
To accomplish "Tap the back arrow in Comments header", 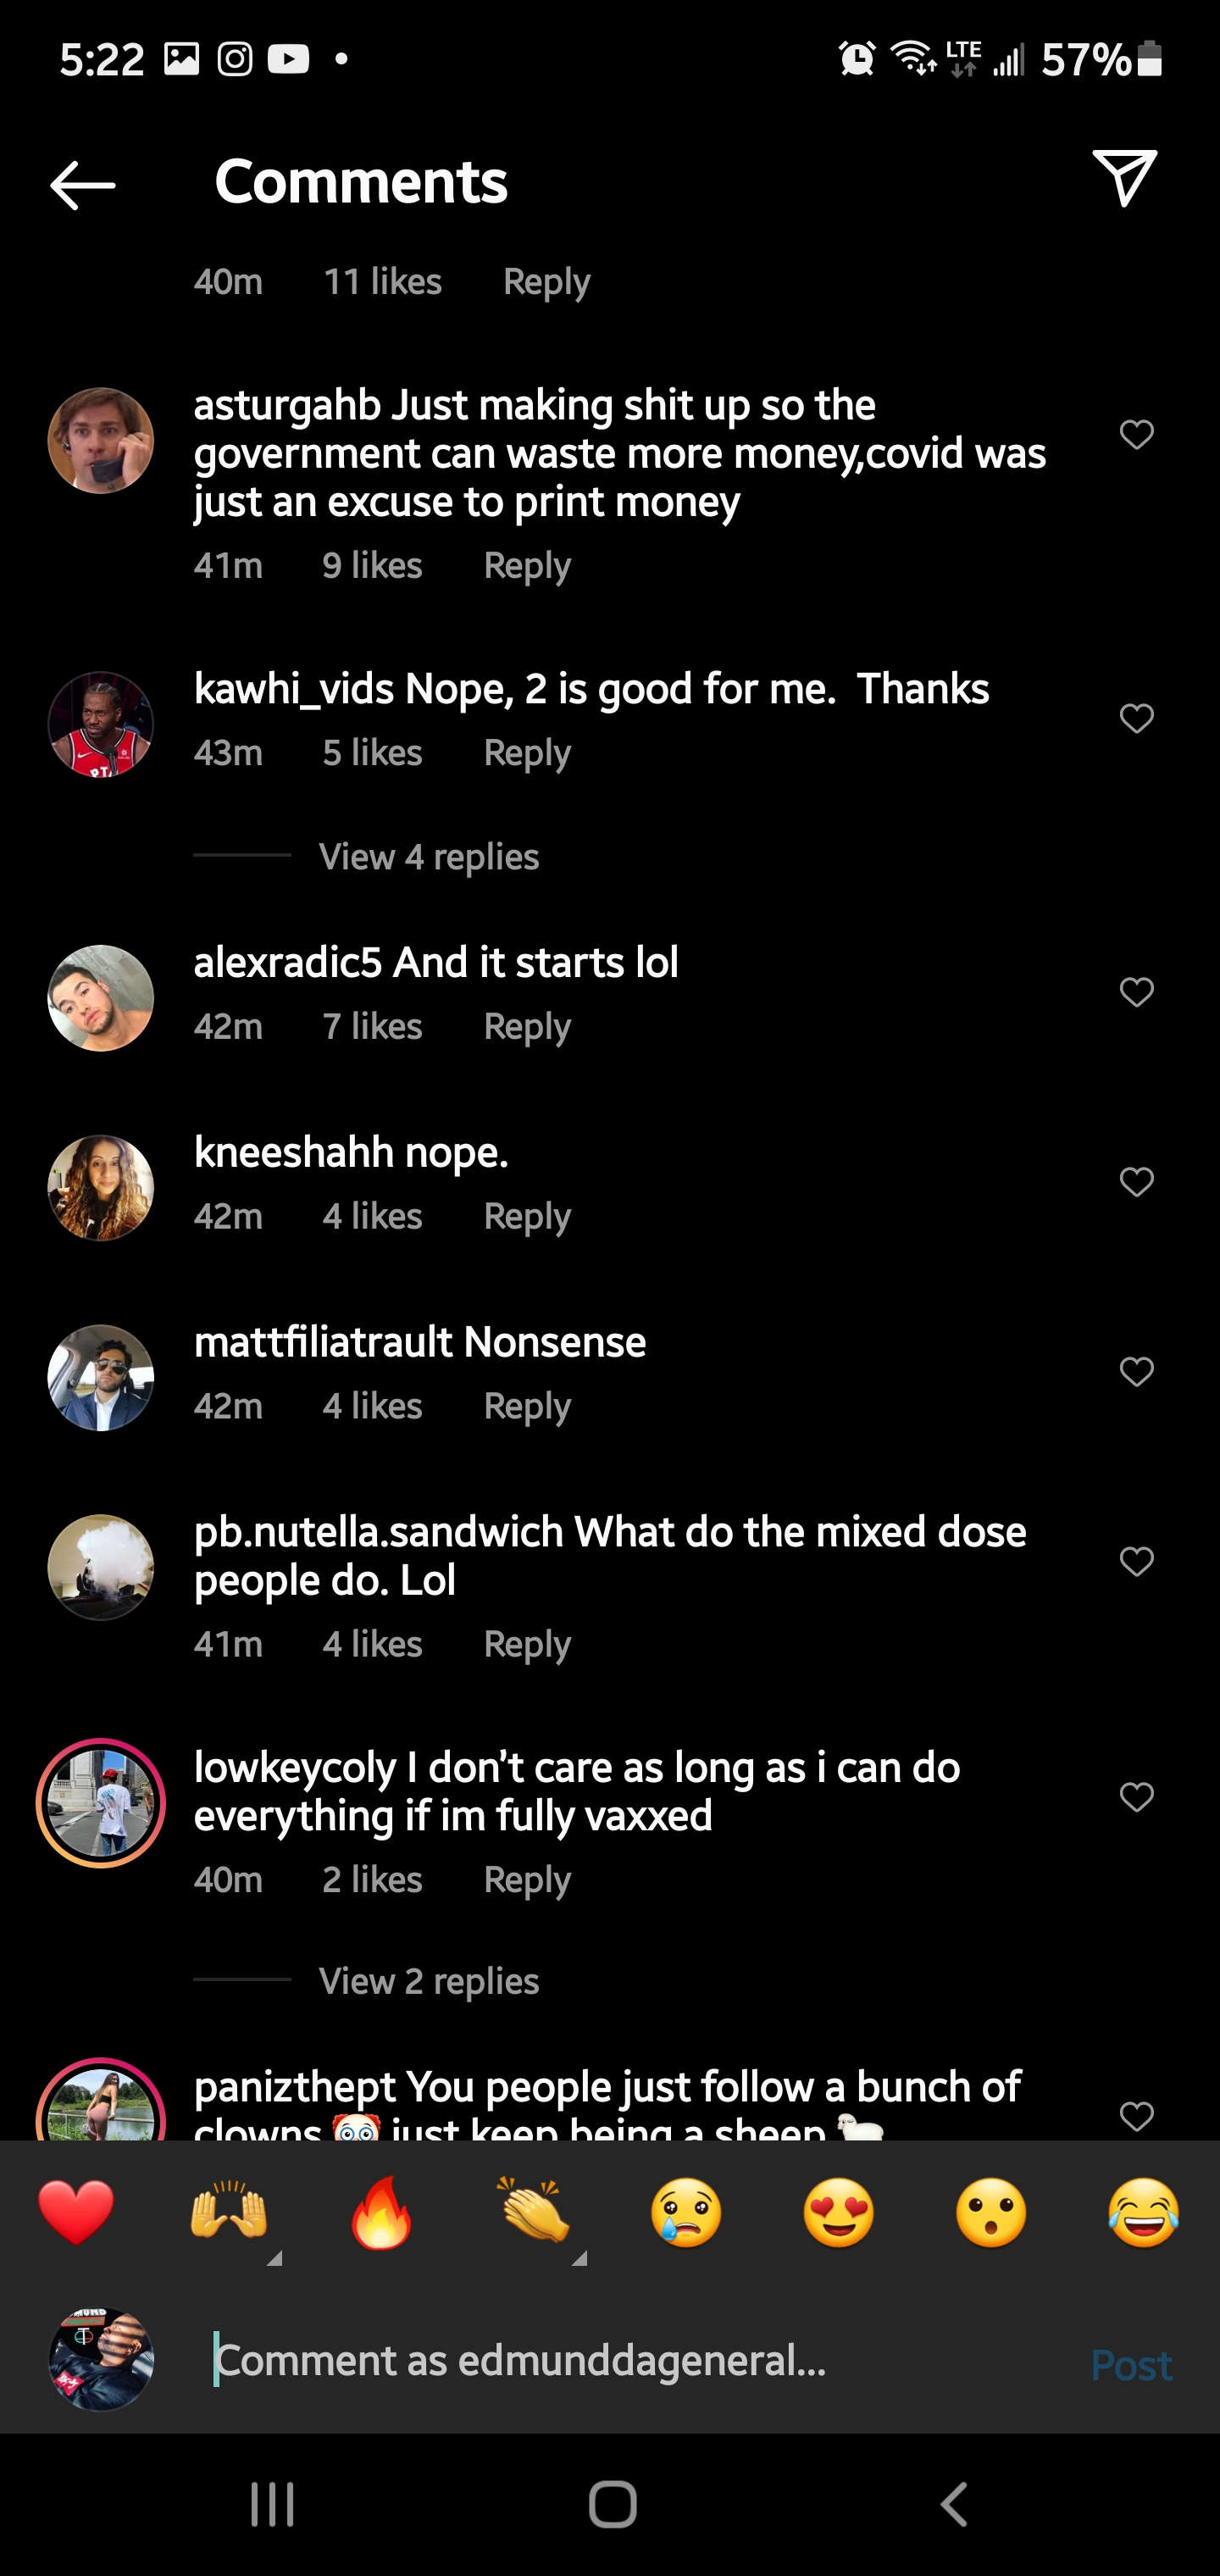I will 83,185.
